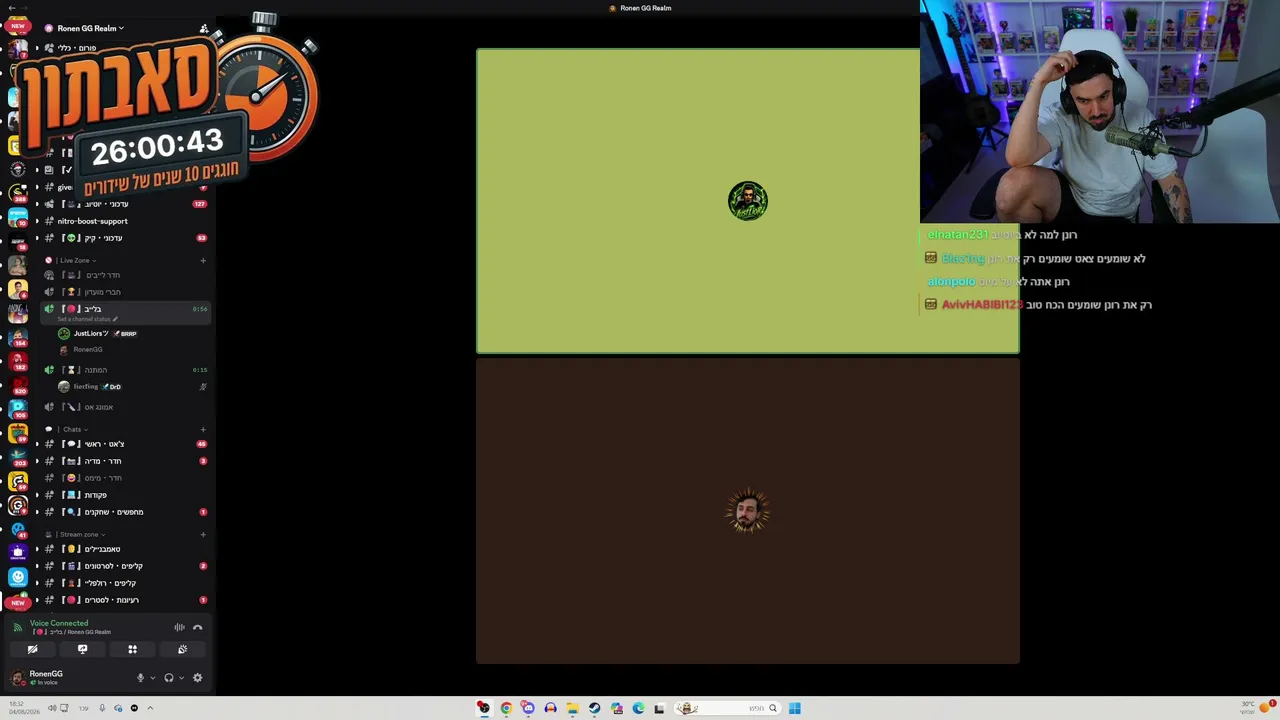
Task: Focus the RonenGG avatar tile in call
Action: (x=748, y=512)
